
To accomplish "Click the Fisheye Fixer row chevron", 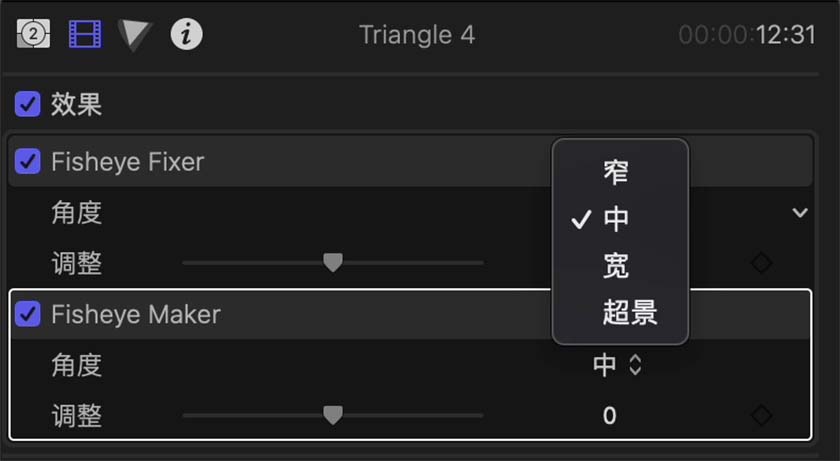I will pos(799,212).
